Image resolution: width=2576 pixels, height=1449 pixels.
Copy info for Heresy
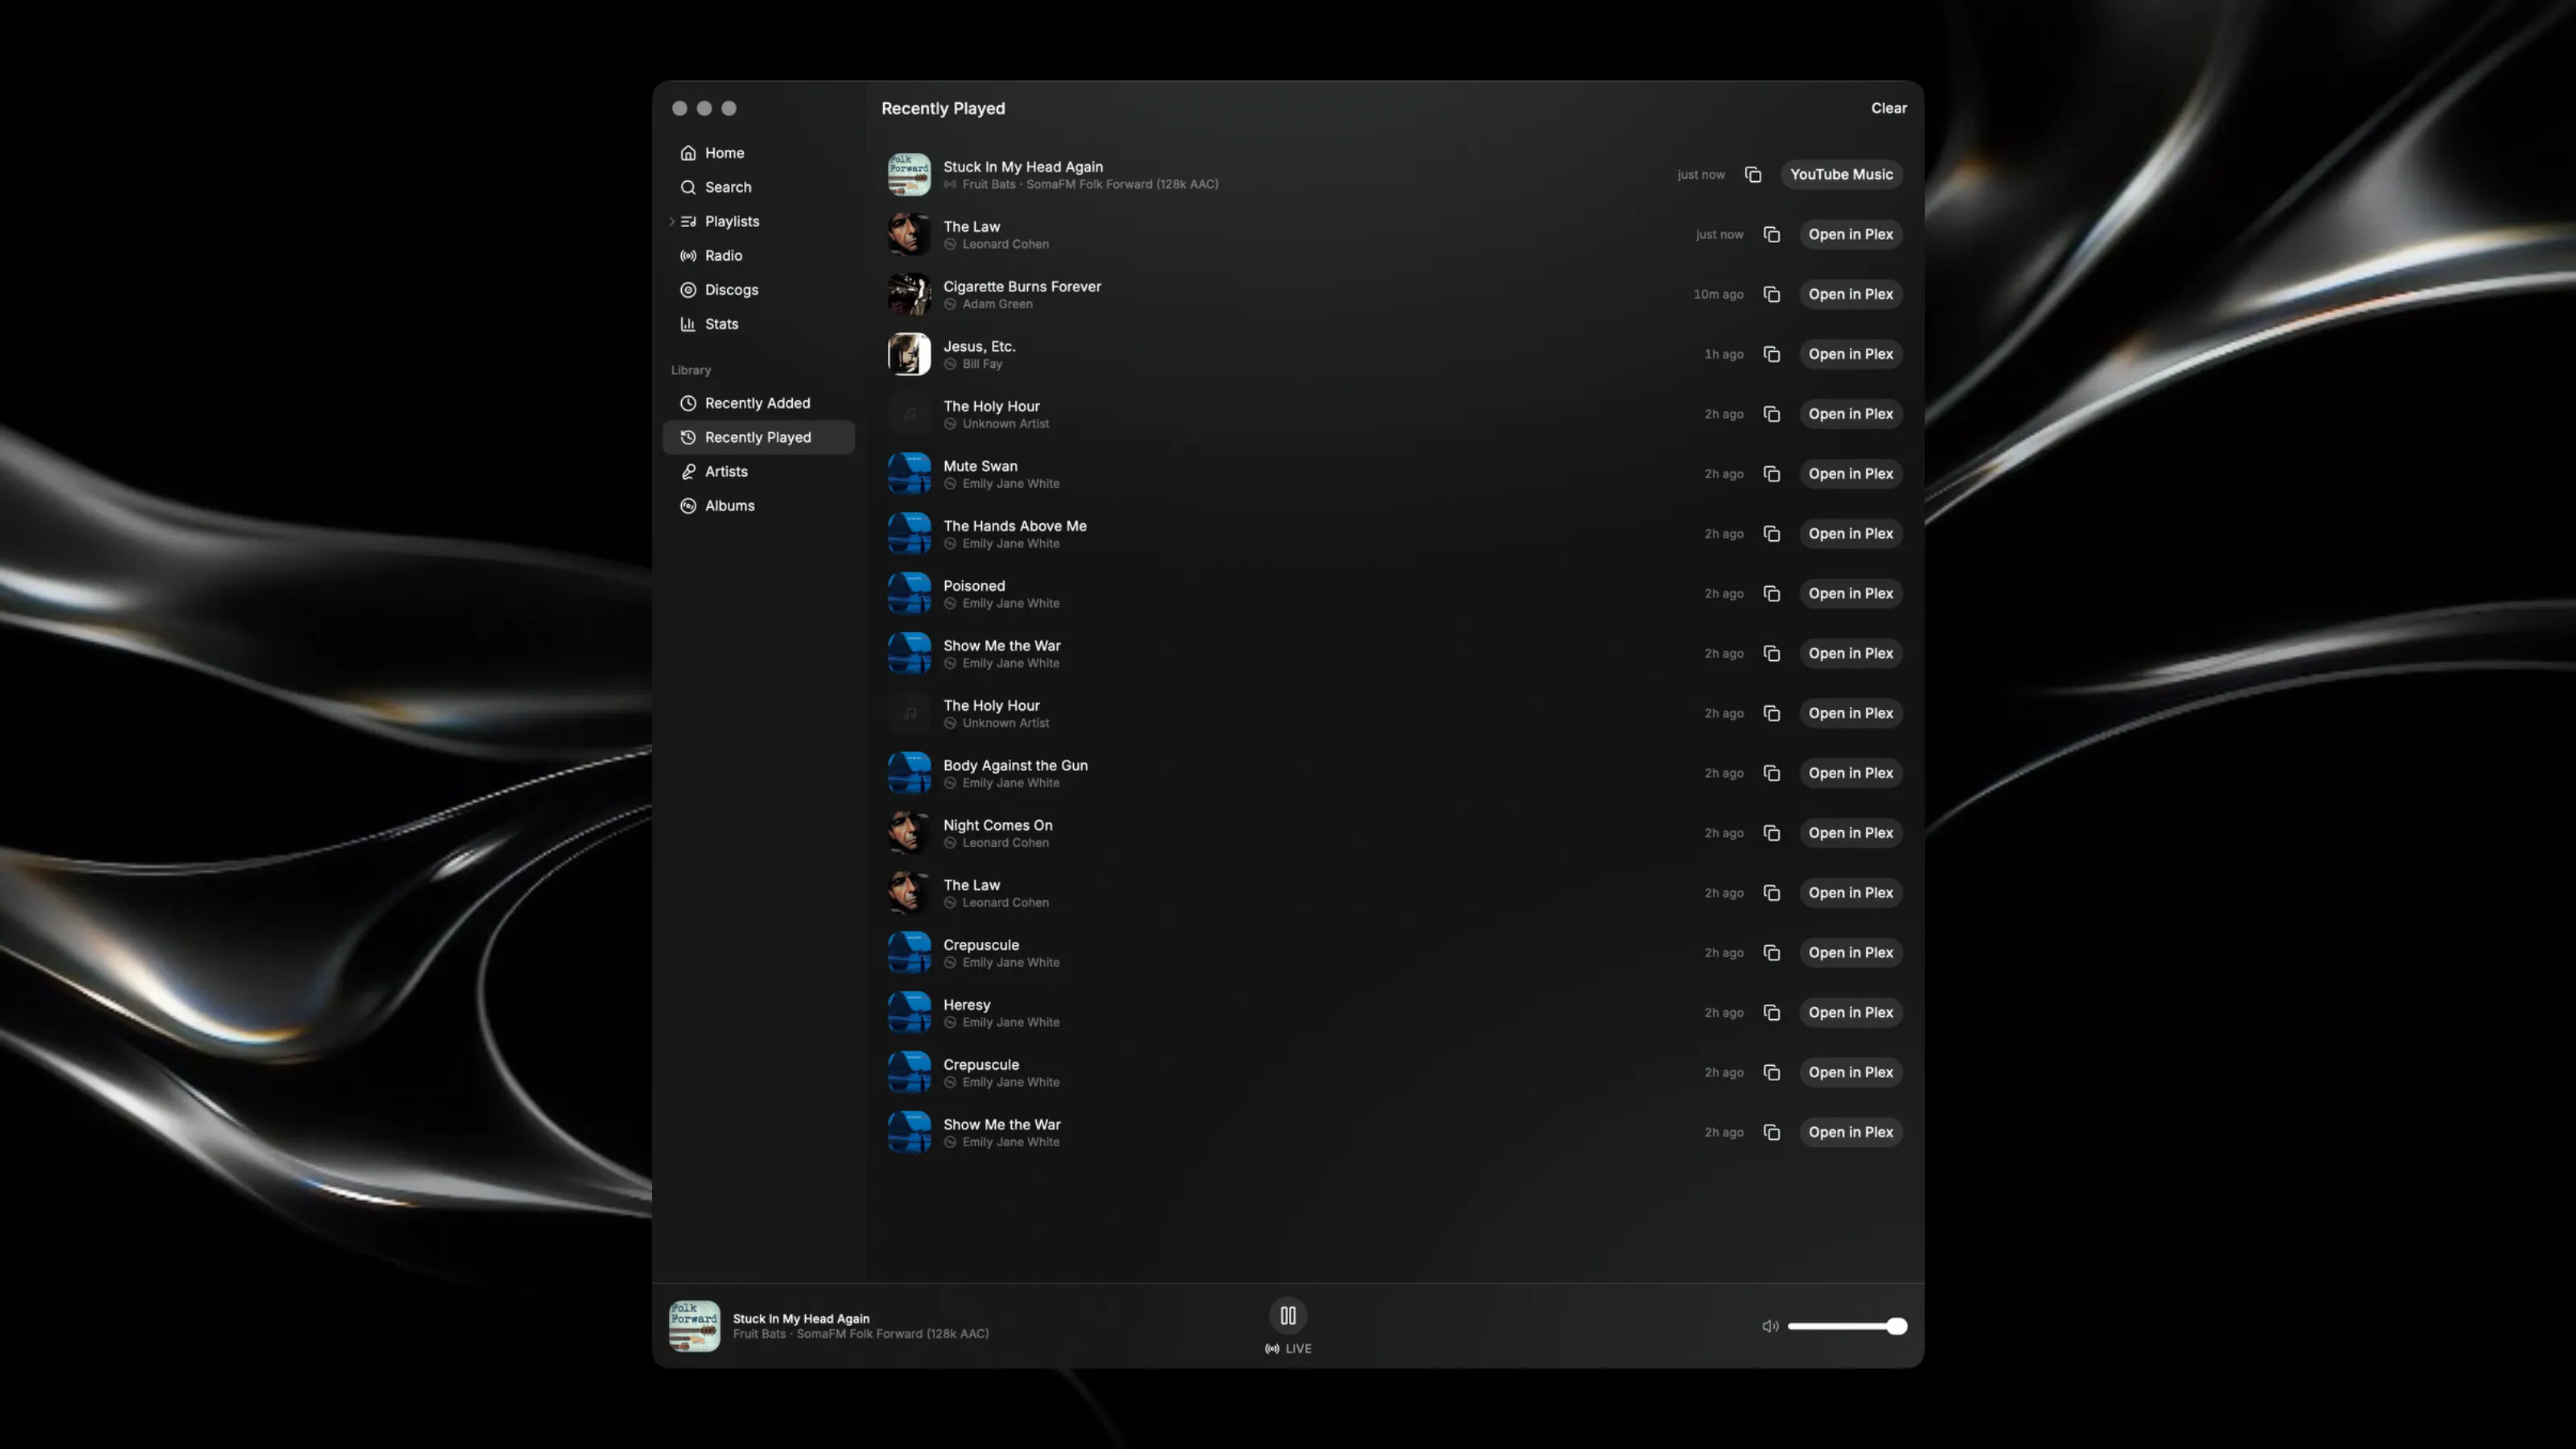coord(1771,1013)
